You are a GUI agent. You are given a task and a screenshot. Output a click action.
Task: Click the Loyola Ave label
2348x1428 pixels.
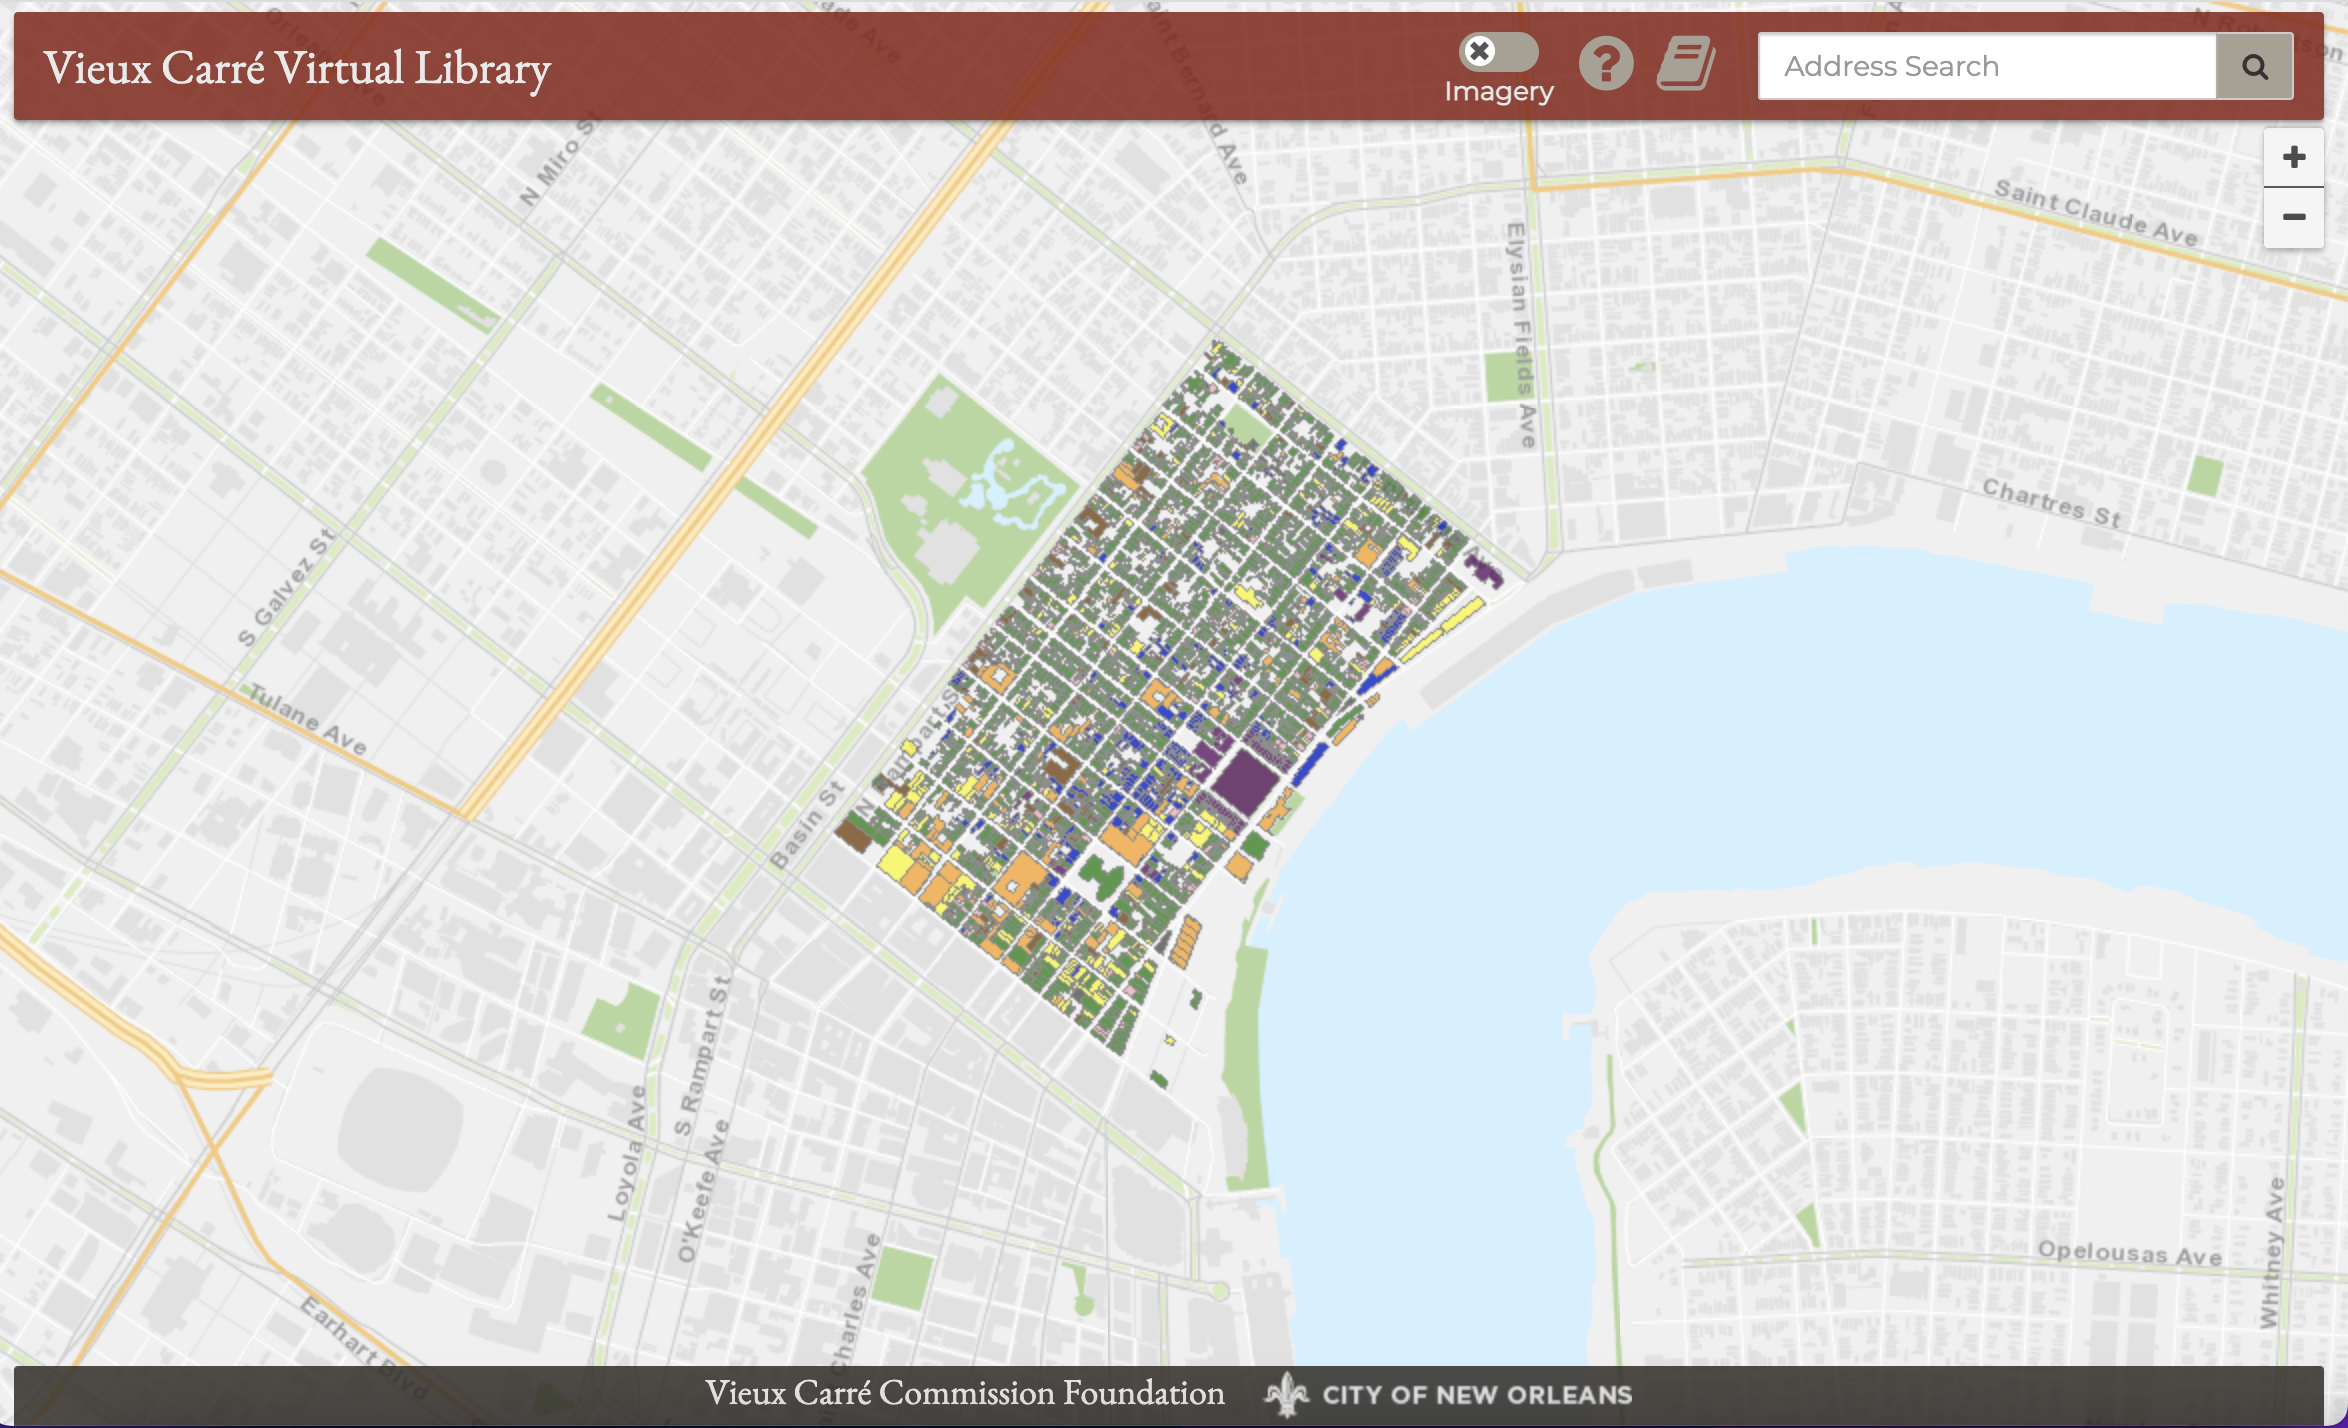(x=628, y=1154)
